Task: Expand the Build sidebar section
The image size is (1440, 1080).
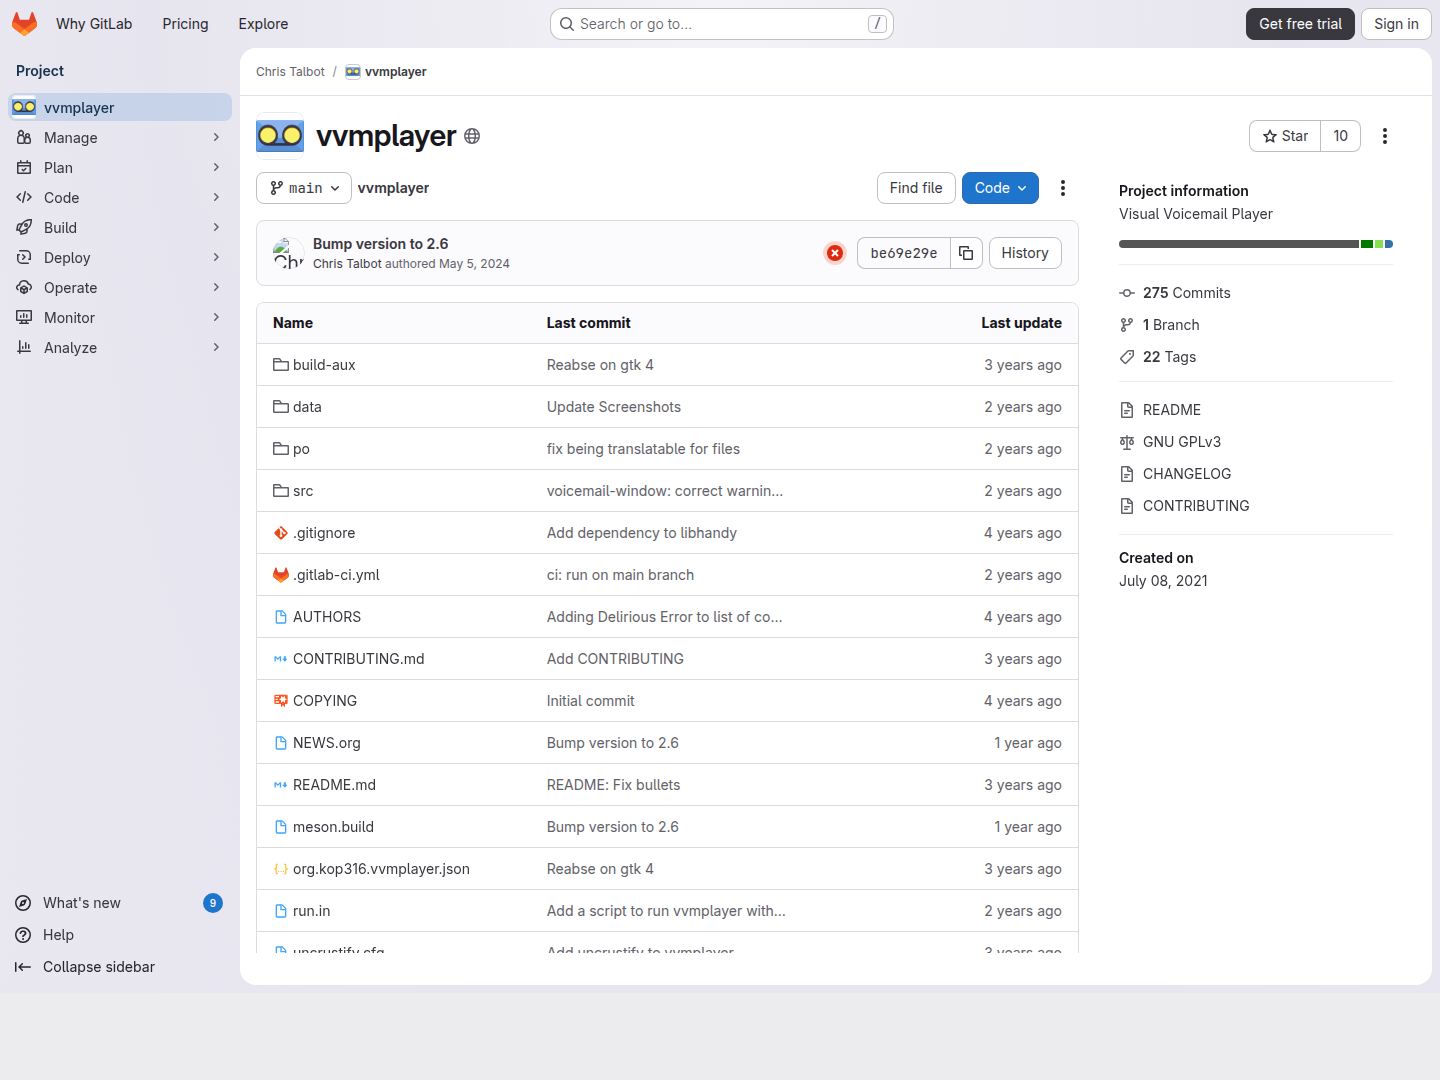Action: 120,228
